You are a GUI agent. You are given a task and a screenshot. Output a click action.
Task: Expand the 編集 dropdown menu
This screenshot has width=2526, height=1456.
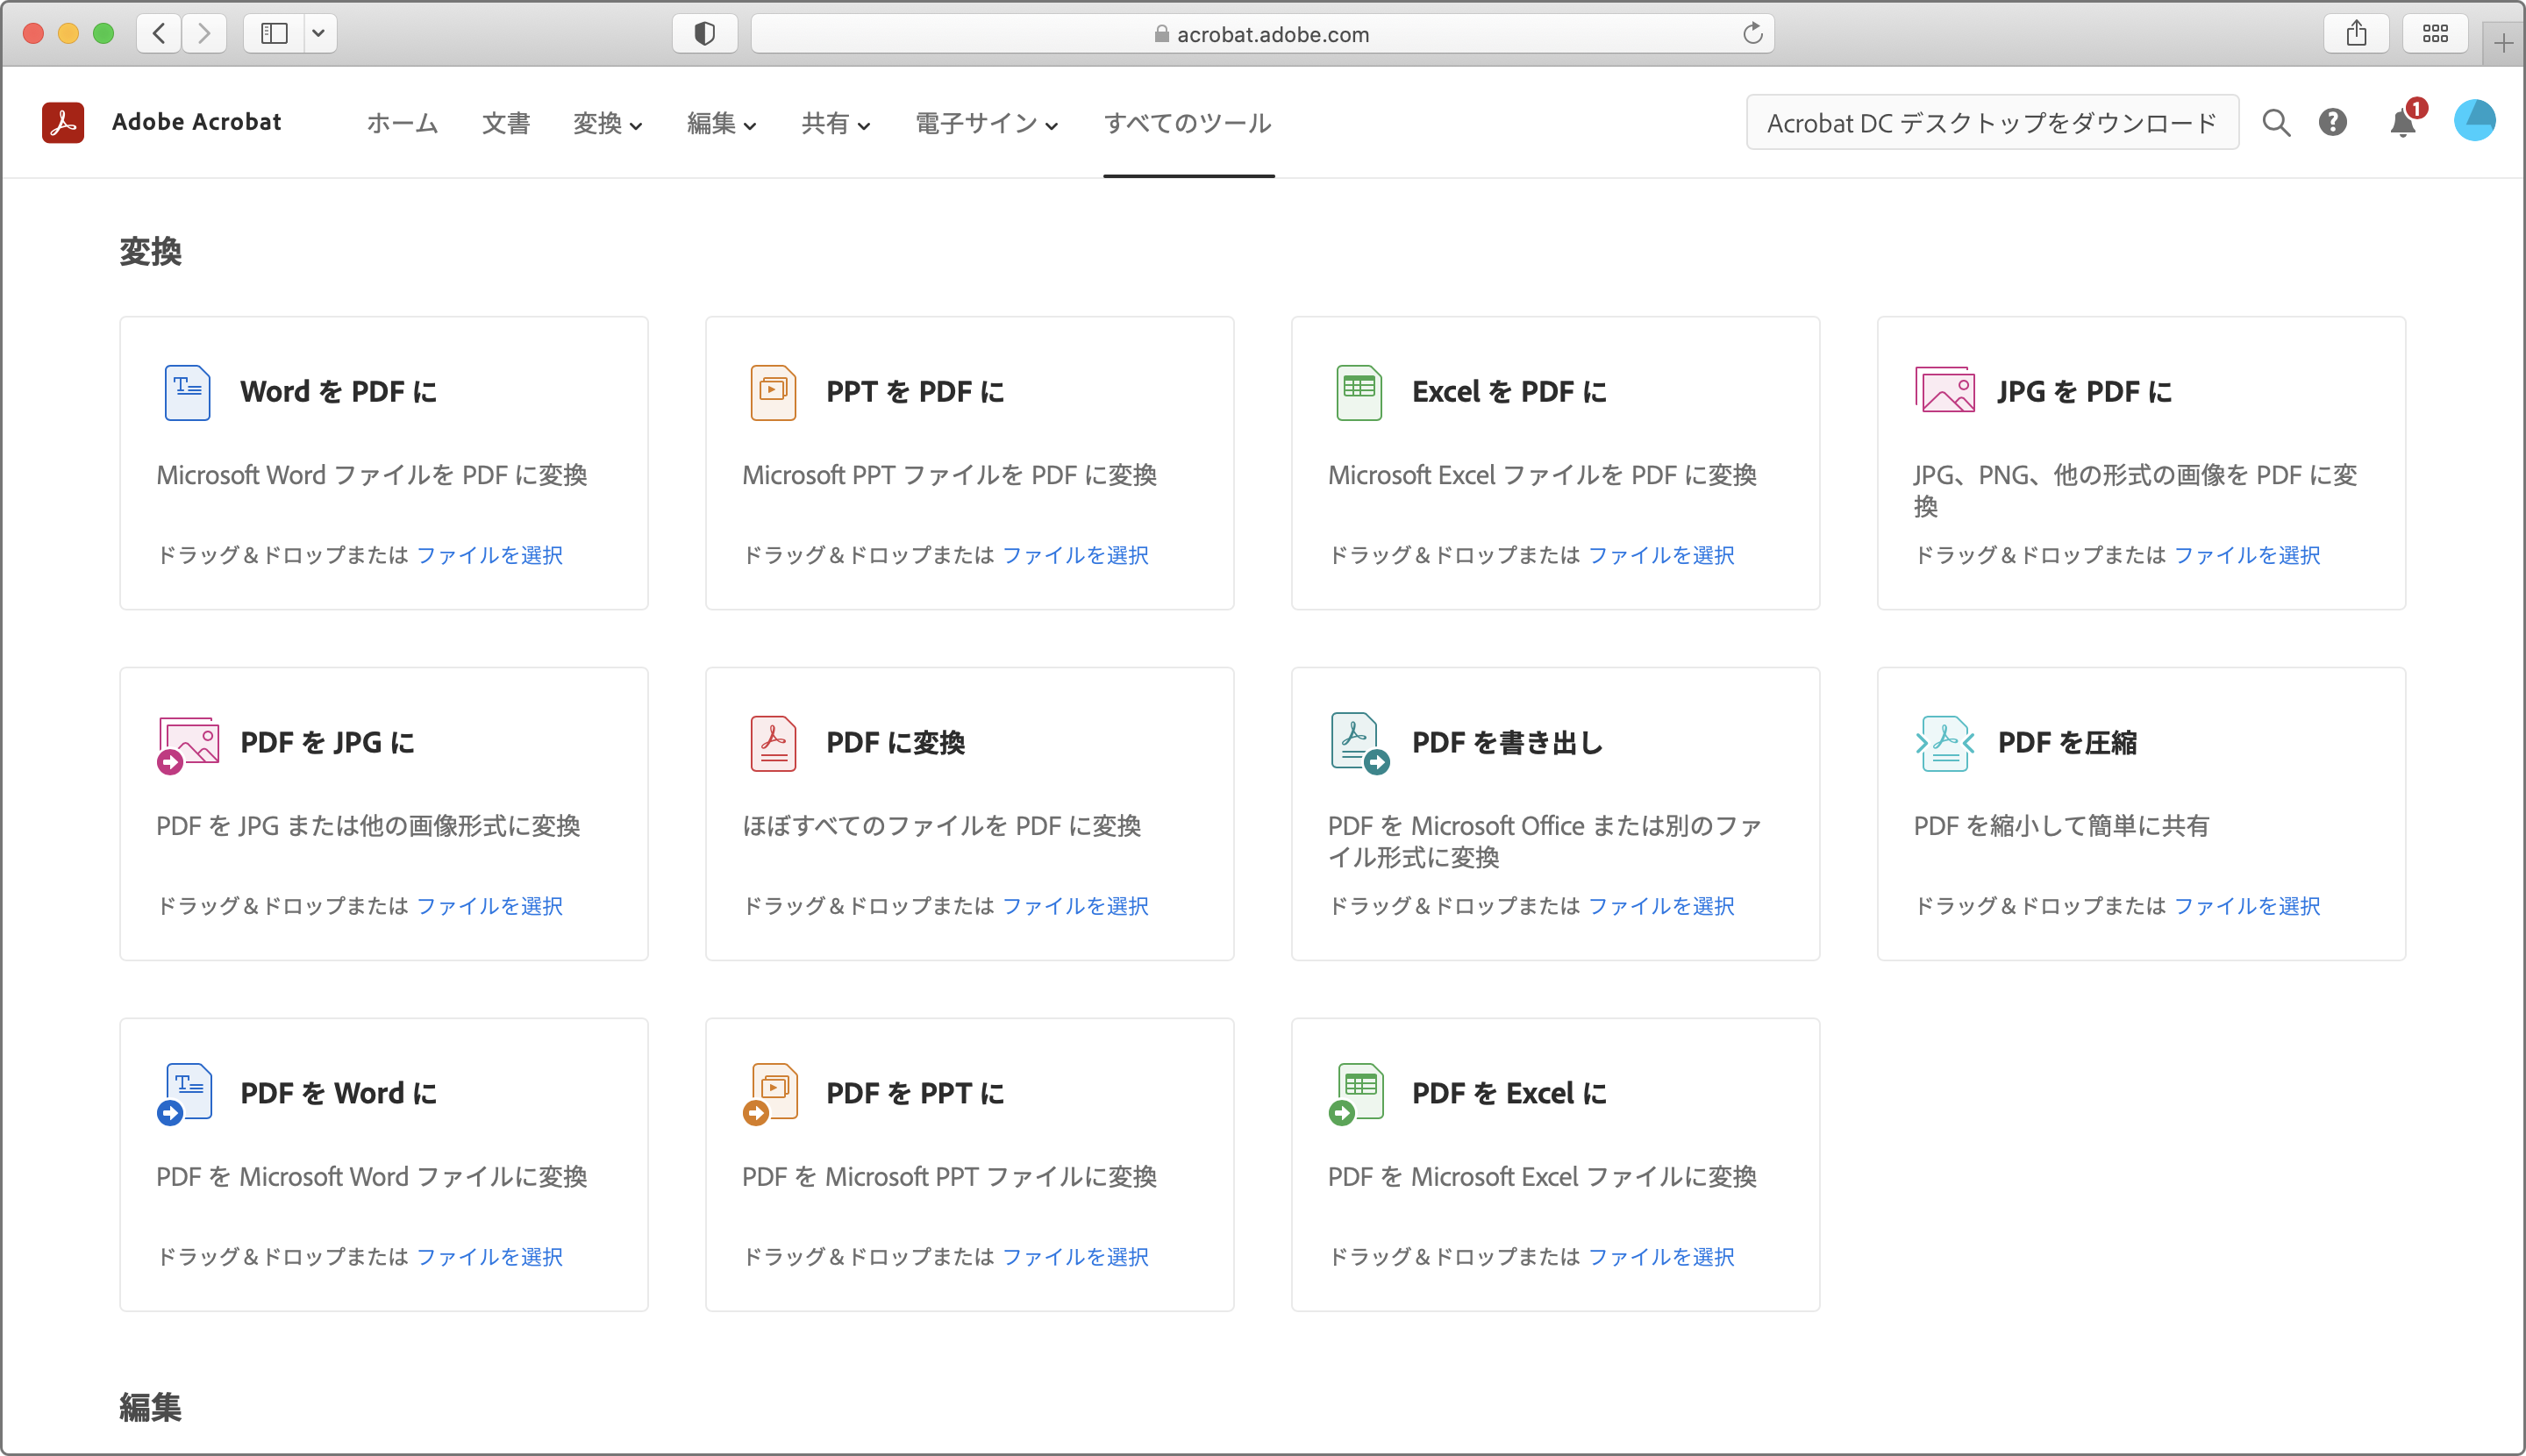[x=721, y=123]
